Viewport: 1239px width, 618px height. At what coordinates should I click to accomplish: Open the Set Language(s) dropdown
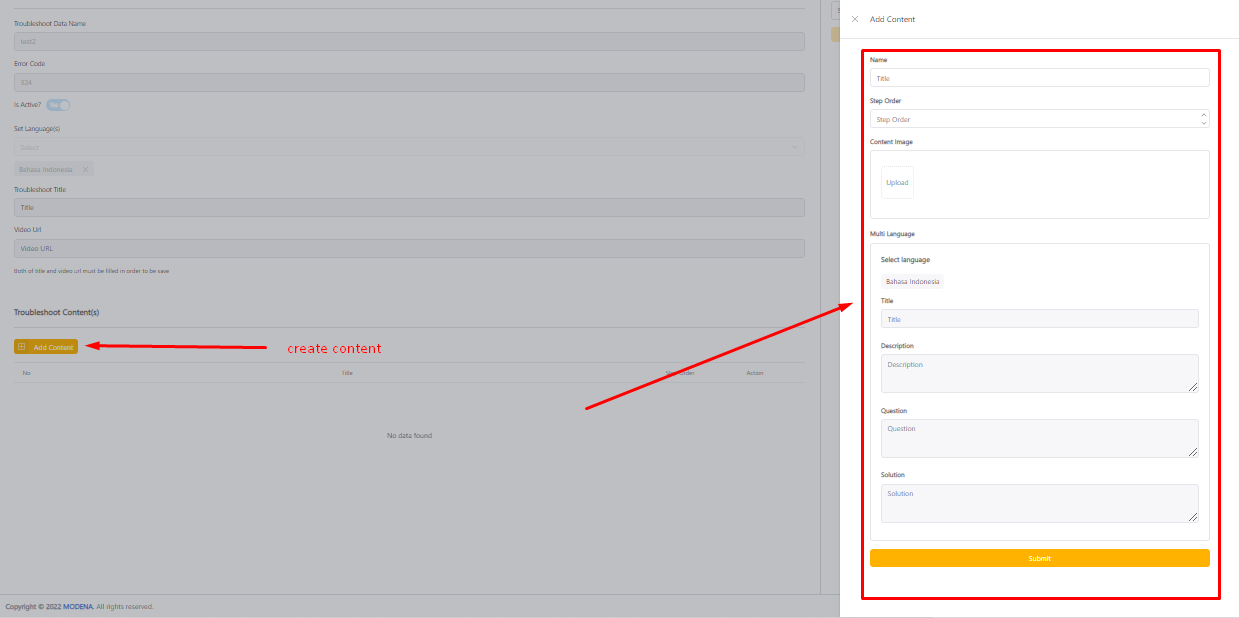click(x=400, y=147)
